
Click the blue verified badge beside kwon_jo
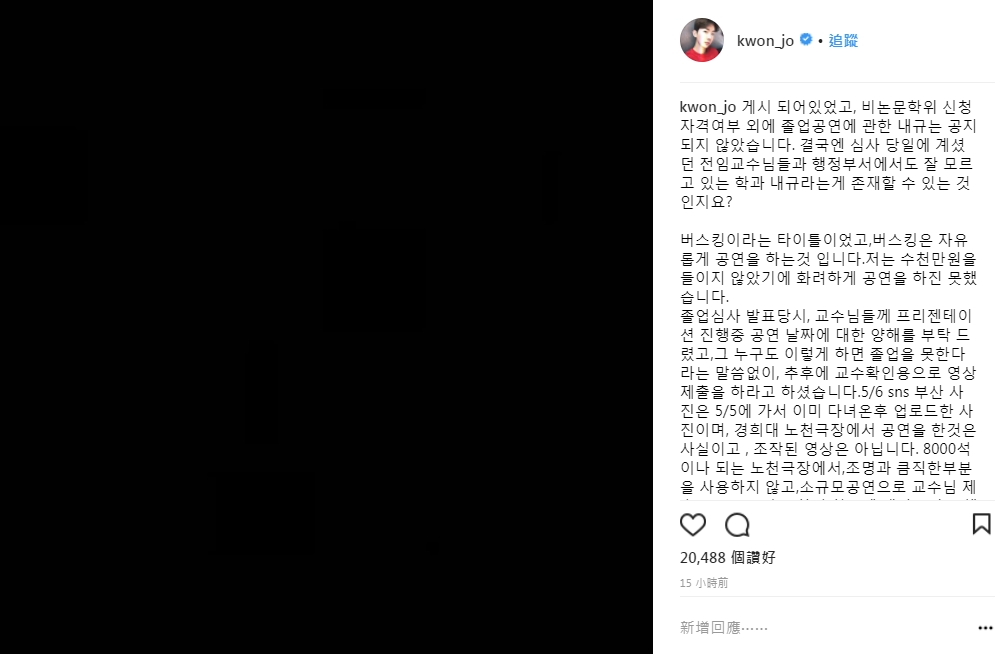(x=806, y=40)
